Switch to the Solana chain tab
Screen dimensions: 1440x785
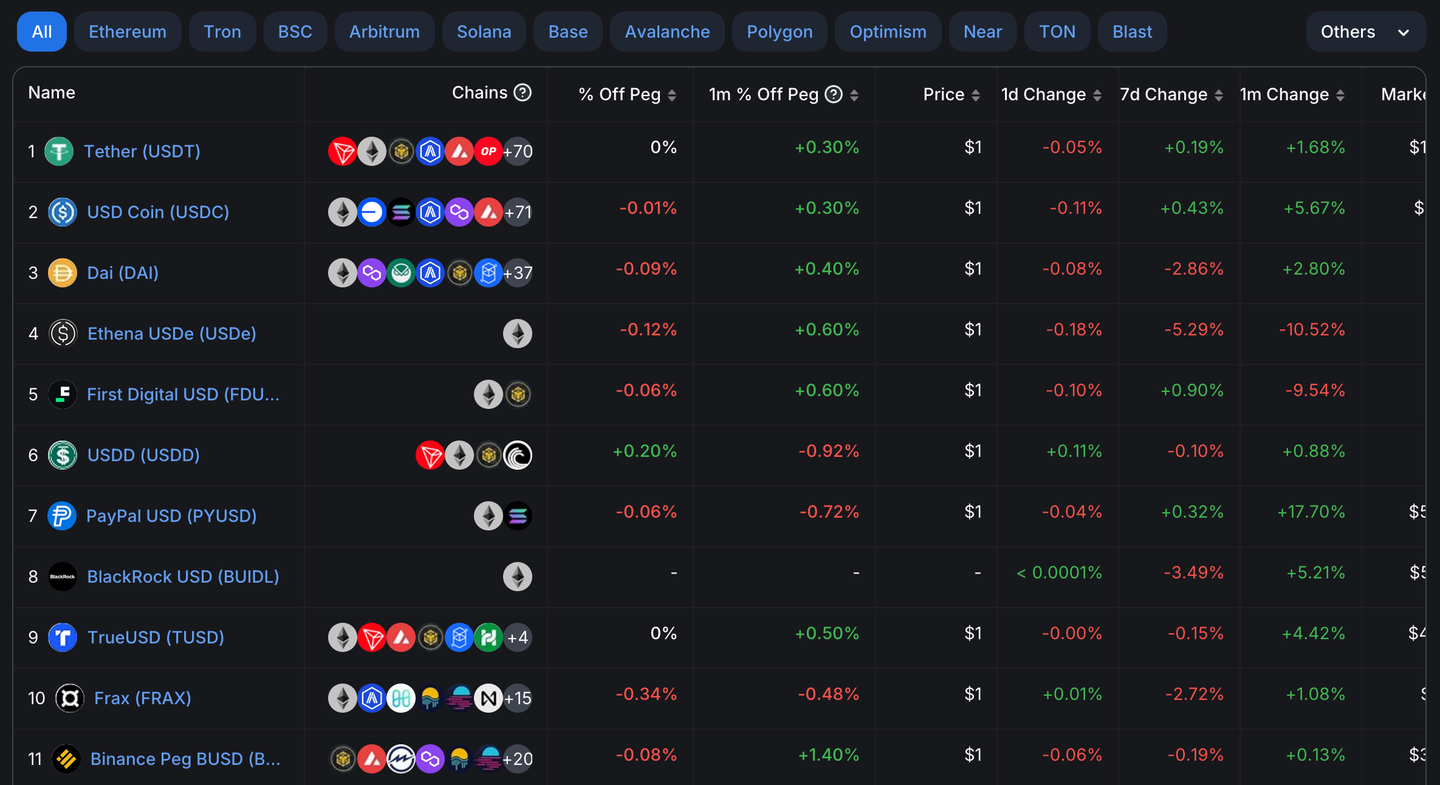[x=484, y=32]
